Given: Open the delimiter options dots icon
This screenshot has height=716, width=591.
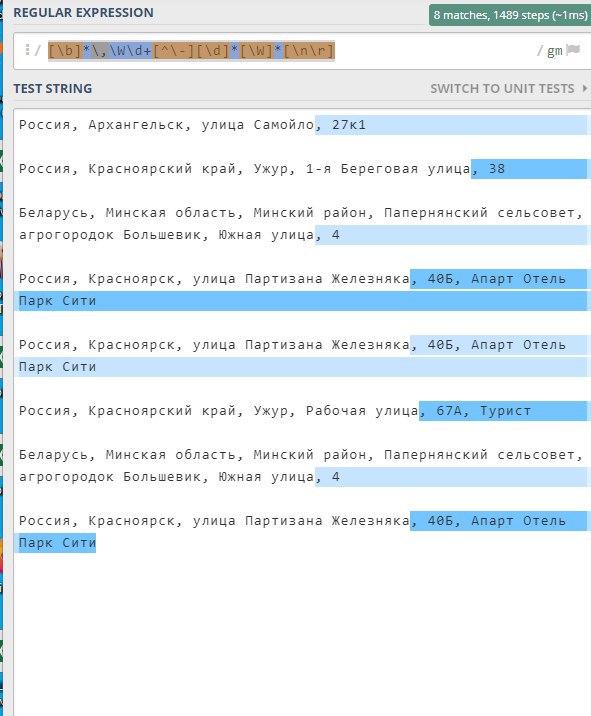Looking at the screenshot, I should [27, 49].
